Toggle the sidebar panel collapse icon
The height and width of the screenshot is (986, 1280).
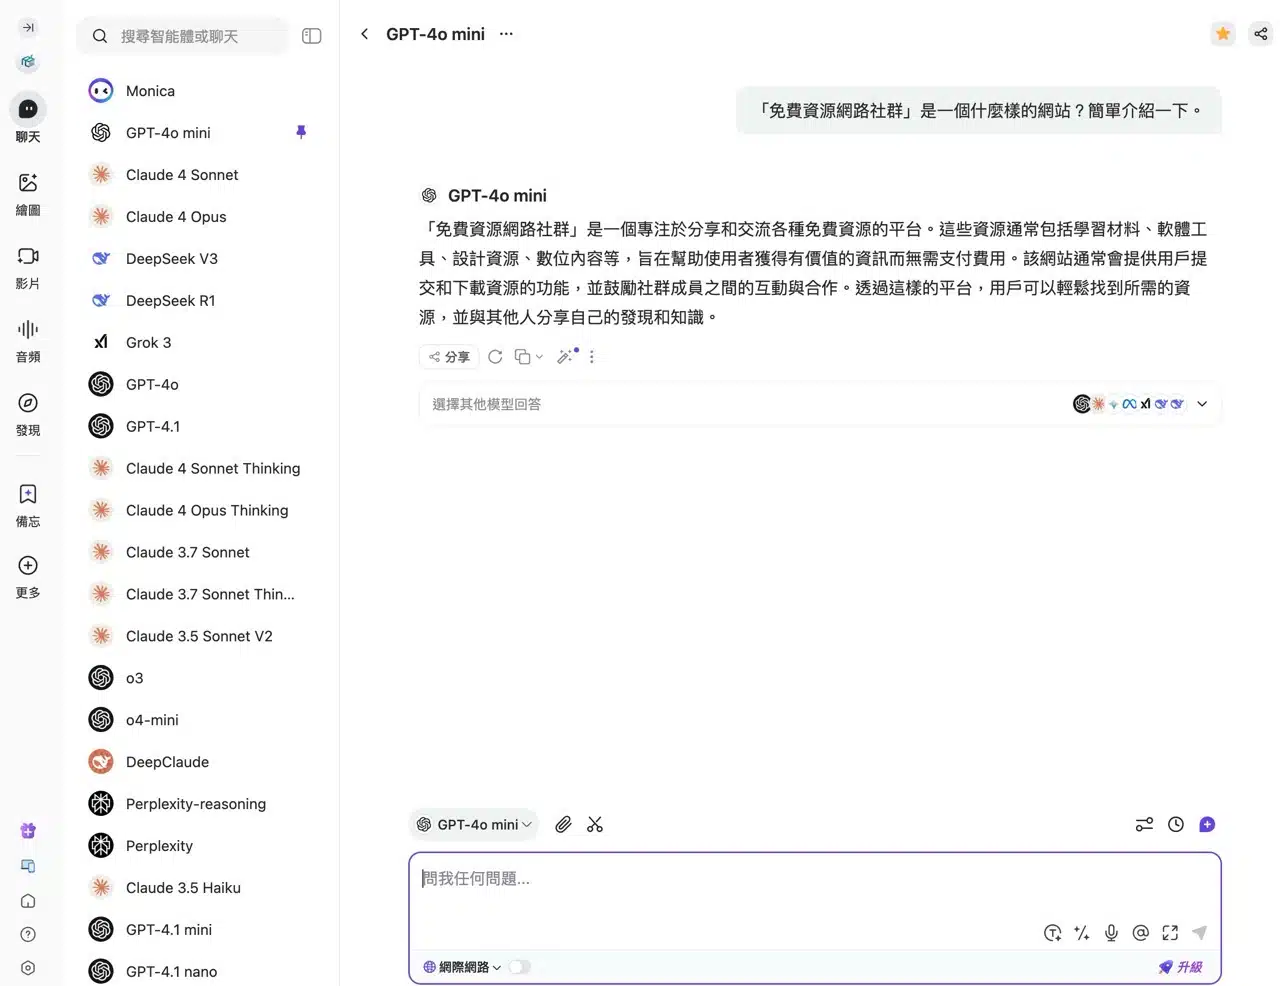tap(312, 36)
